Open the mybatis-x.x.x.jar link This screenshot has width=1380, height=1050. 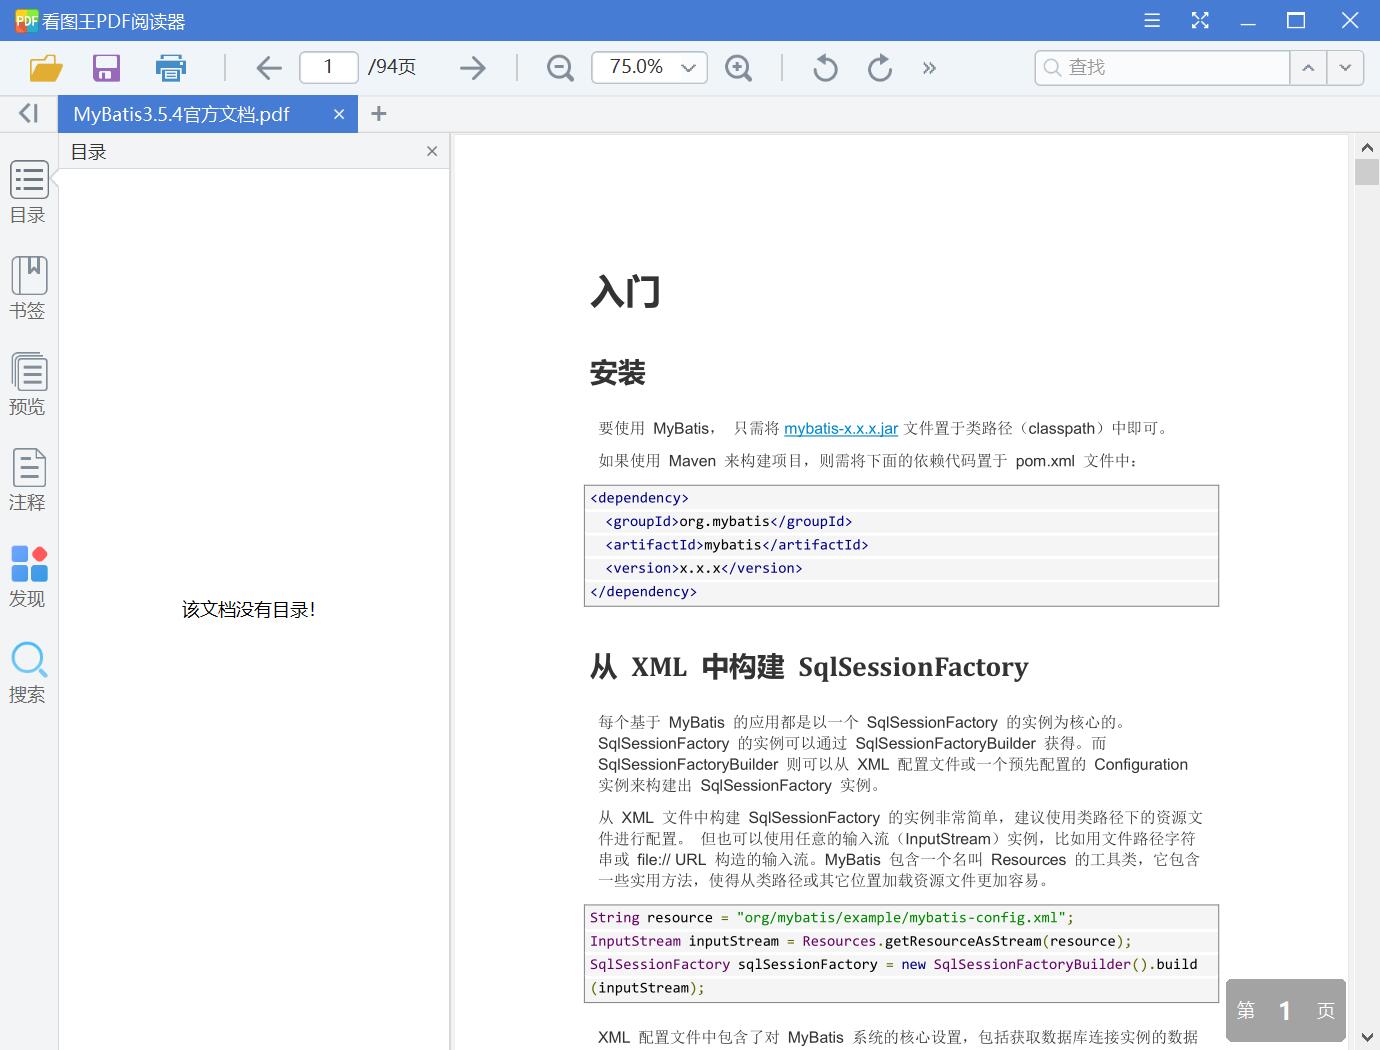pyautogui.click(x=841, y=428)
